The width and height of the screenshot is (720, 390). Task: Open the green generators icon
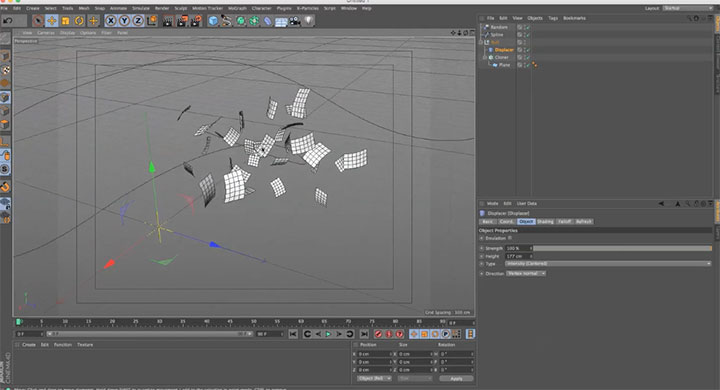pos(240,21)
